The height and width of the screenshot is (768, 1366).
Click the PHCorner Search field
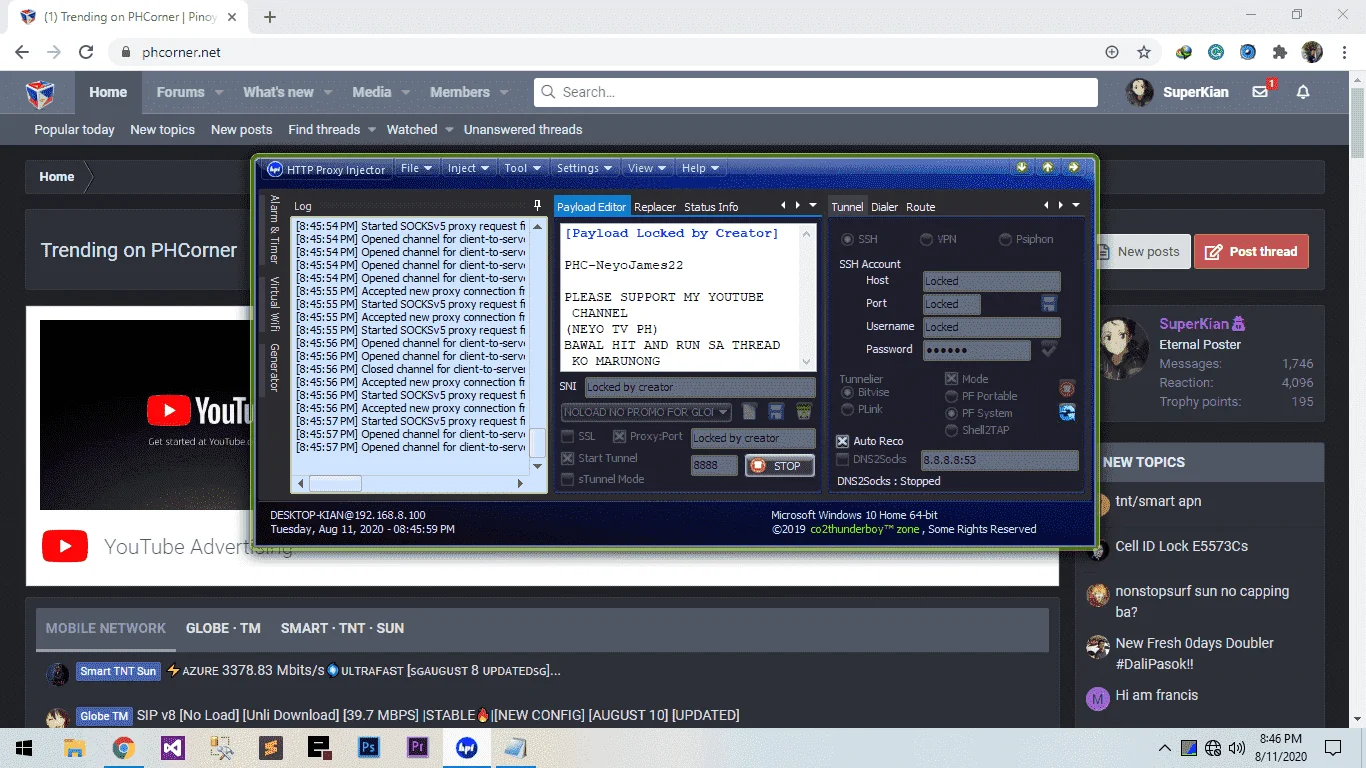(816, 92)
